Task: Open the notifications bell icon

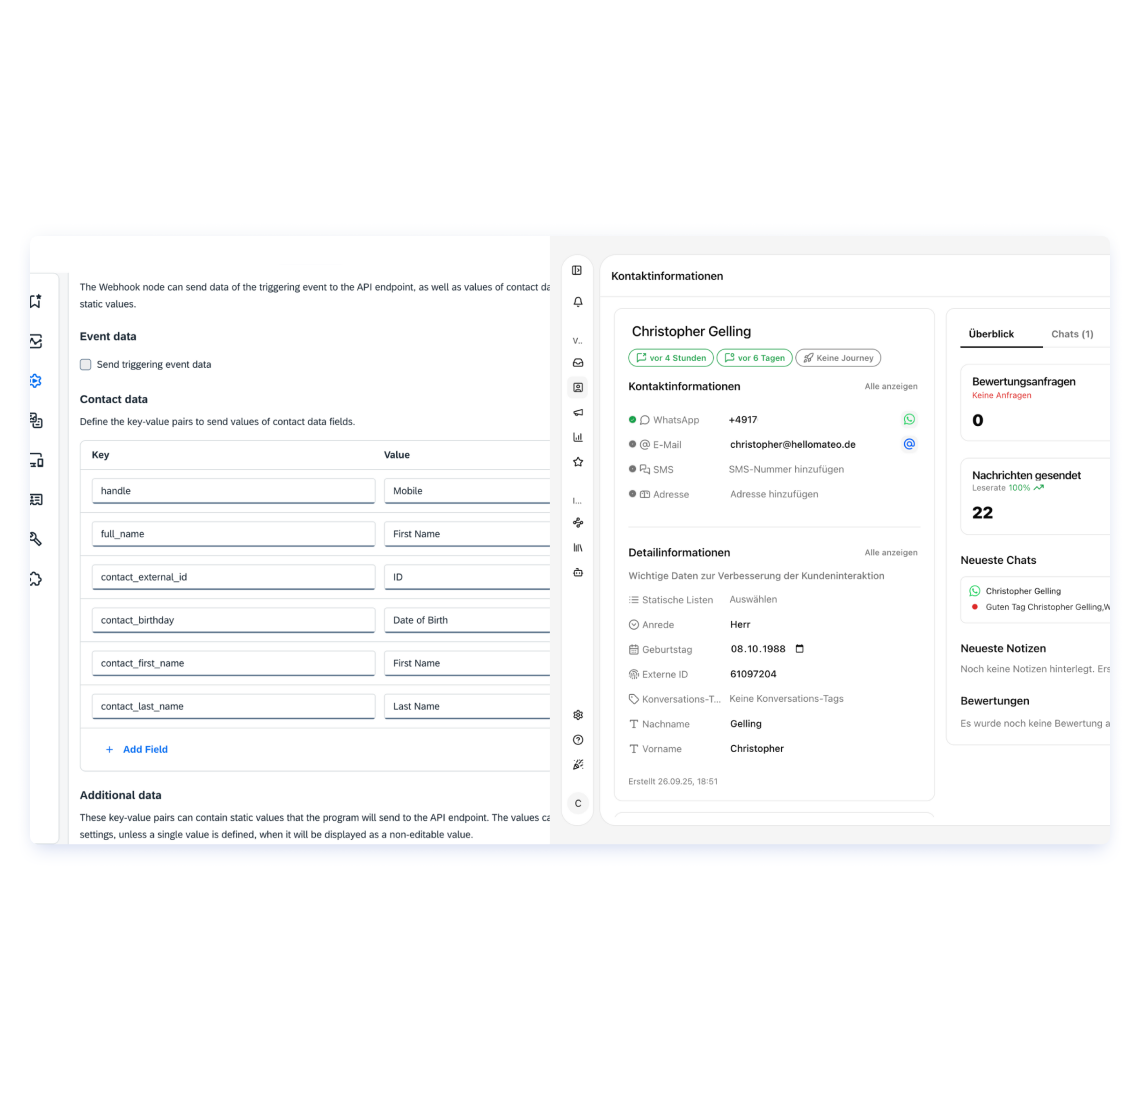Action: [578, 301]
